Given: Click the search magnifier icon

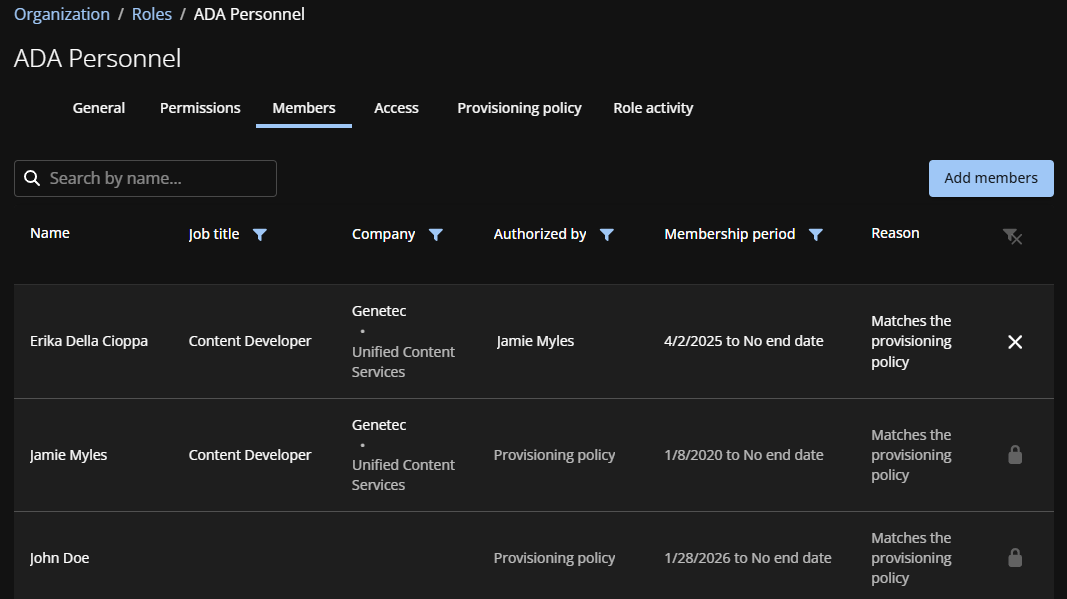Looking at the screenshot, I should tap(32, 178).
